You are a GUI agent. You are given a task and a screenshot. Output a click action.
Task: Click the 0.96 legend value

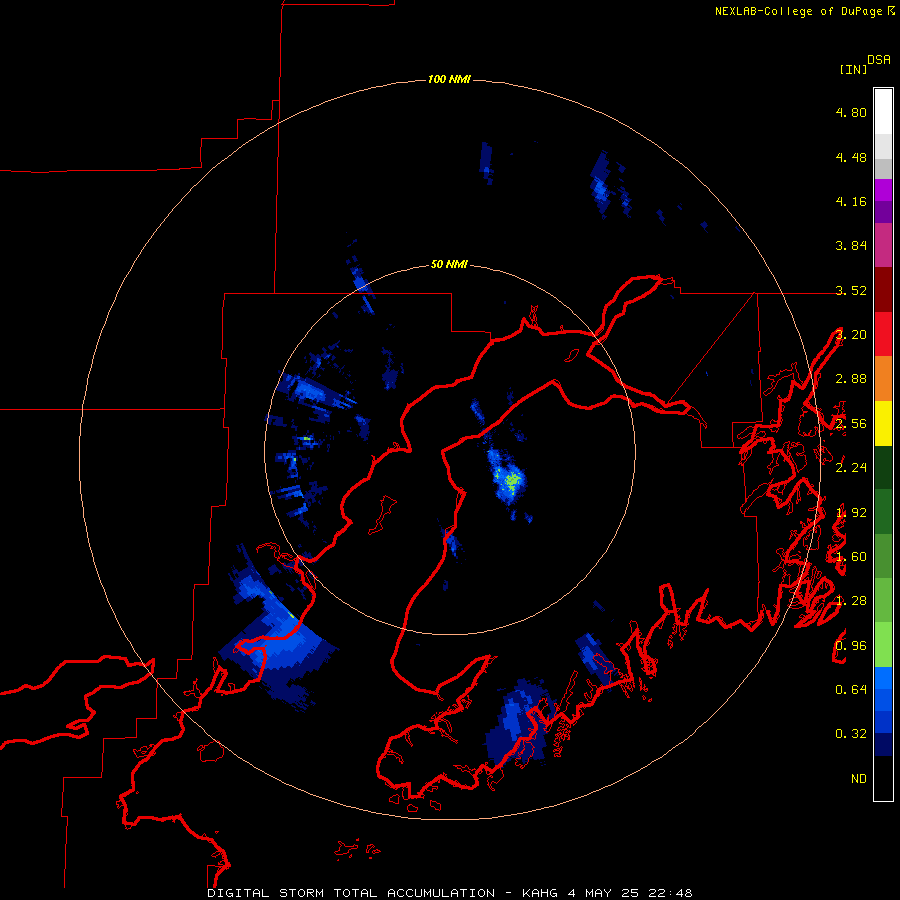(851, 646)
